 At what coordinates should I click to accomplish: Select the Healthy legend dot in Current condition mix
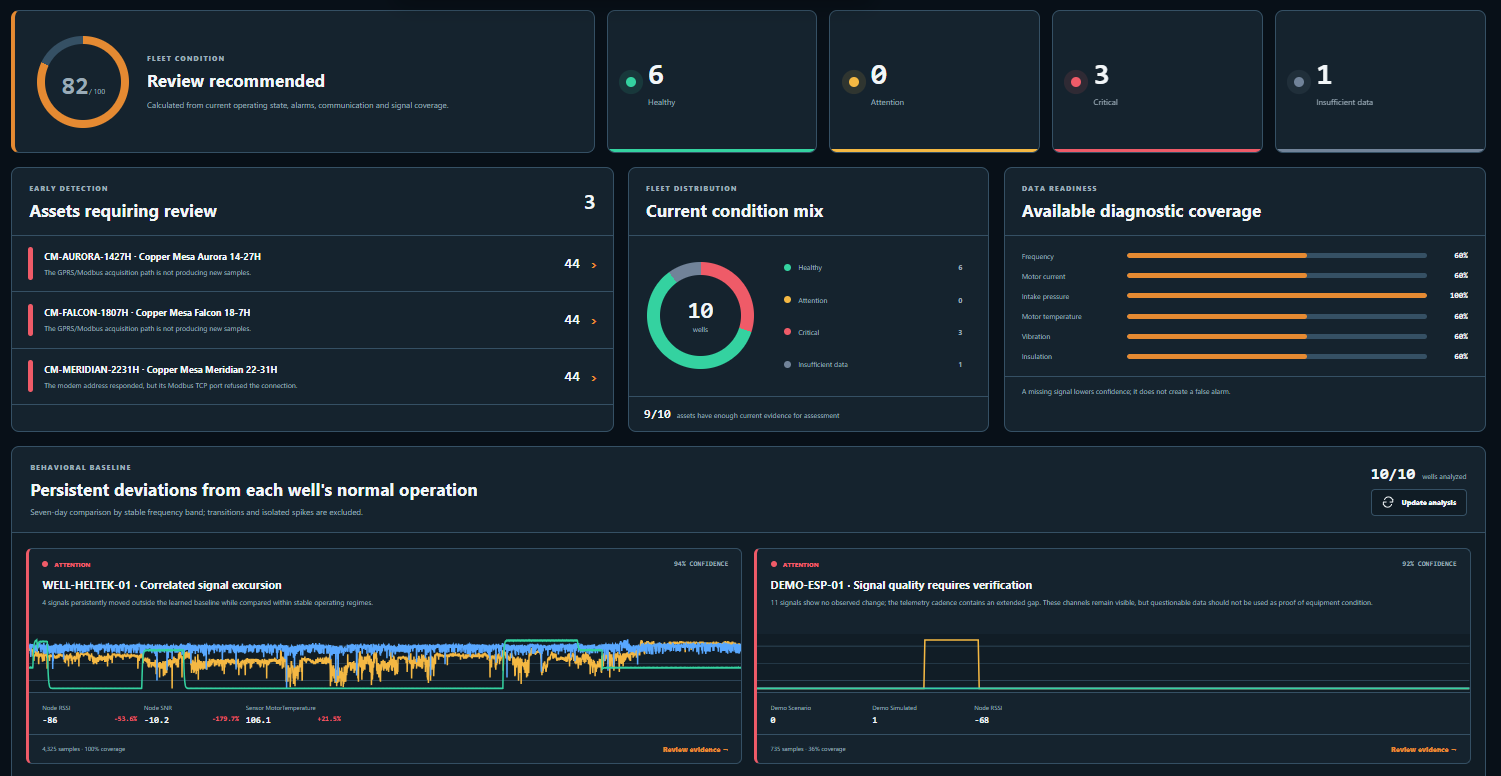pos(787,268)
